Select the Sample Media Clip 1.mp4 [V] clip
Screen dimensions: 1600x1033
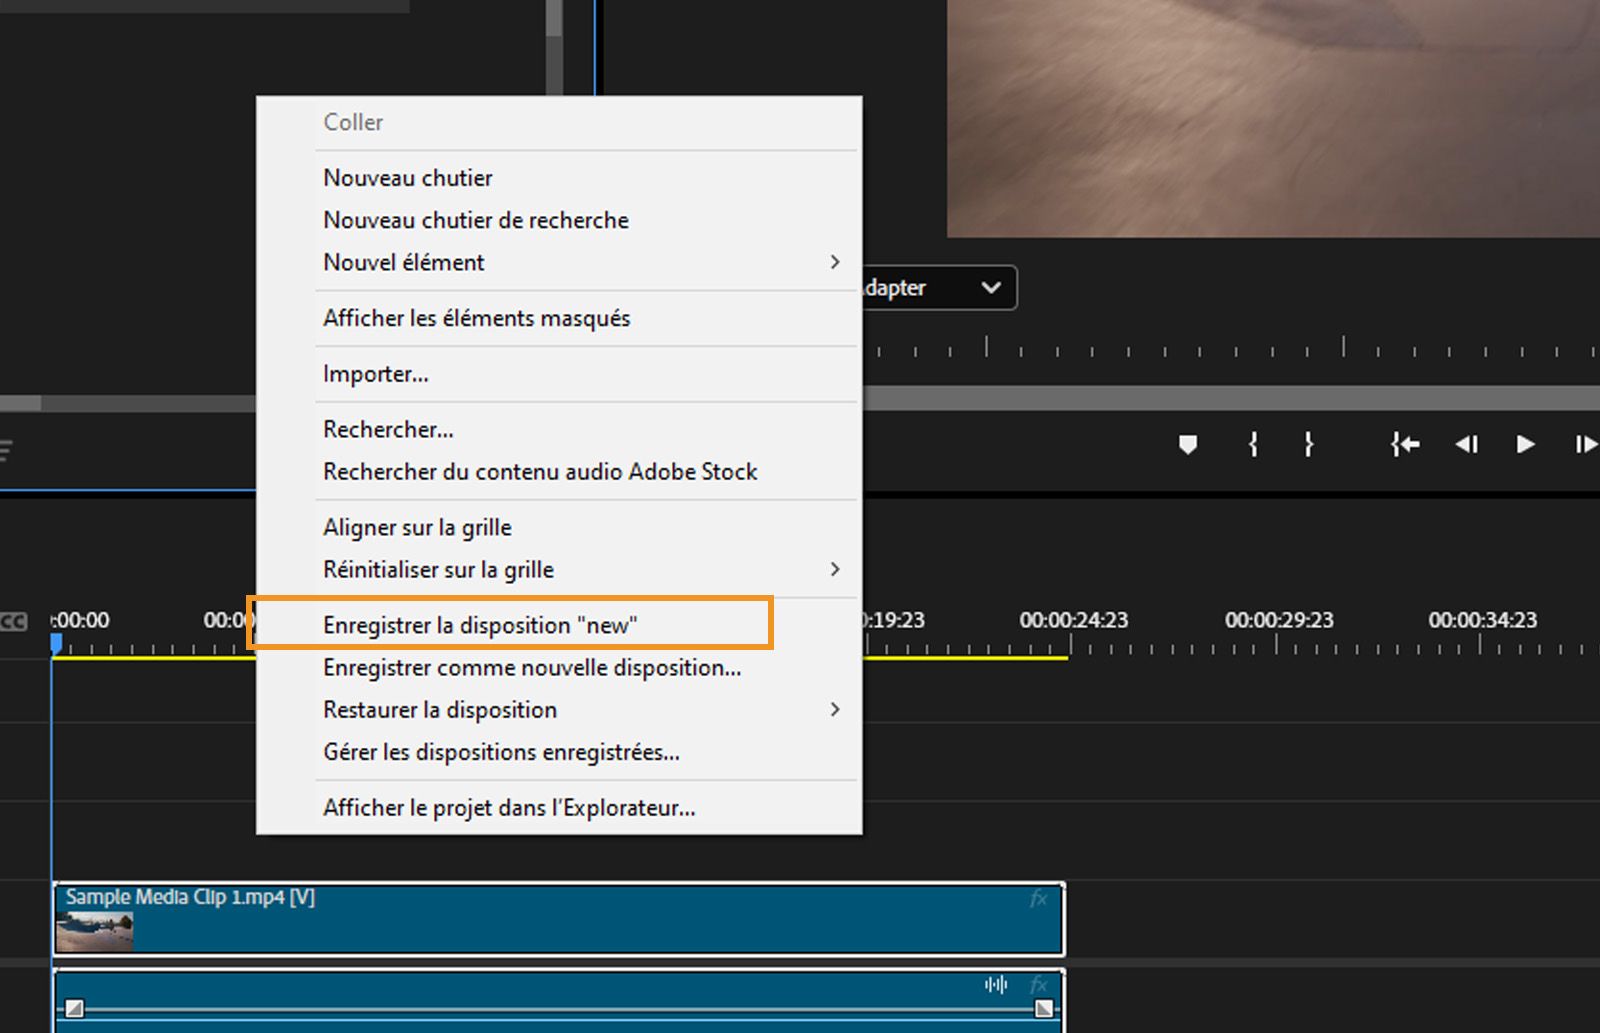(559, 919)
